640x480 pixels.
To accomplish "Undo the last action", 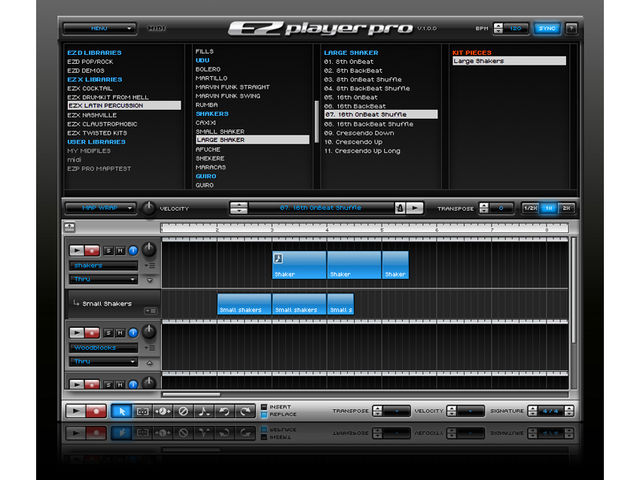I will (x=224, y=411).
